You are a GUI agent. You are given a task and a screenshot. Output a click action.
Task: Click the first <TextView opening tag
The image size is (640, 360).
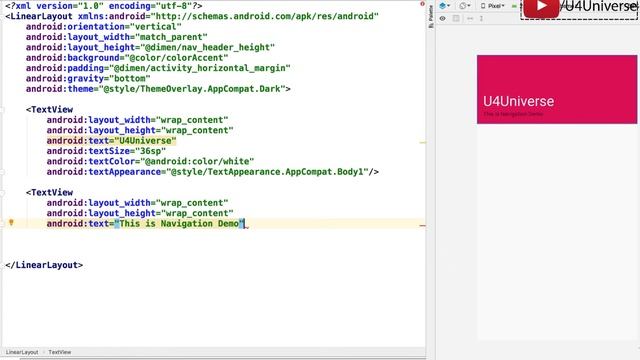coord(49,109)
